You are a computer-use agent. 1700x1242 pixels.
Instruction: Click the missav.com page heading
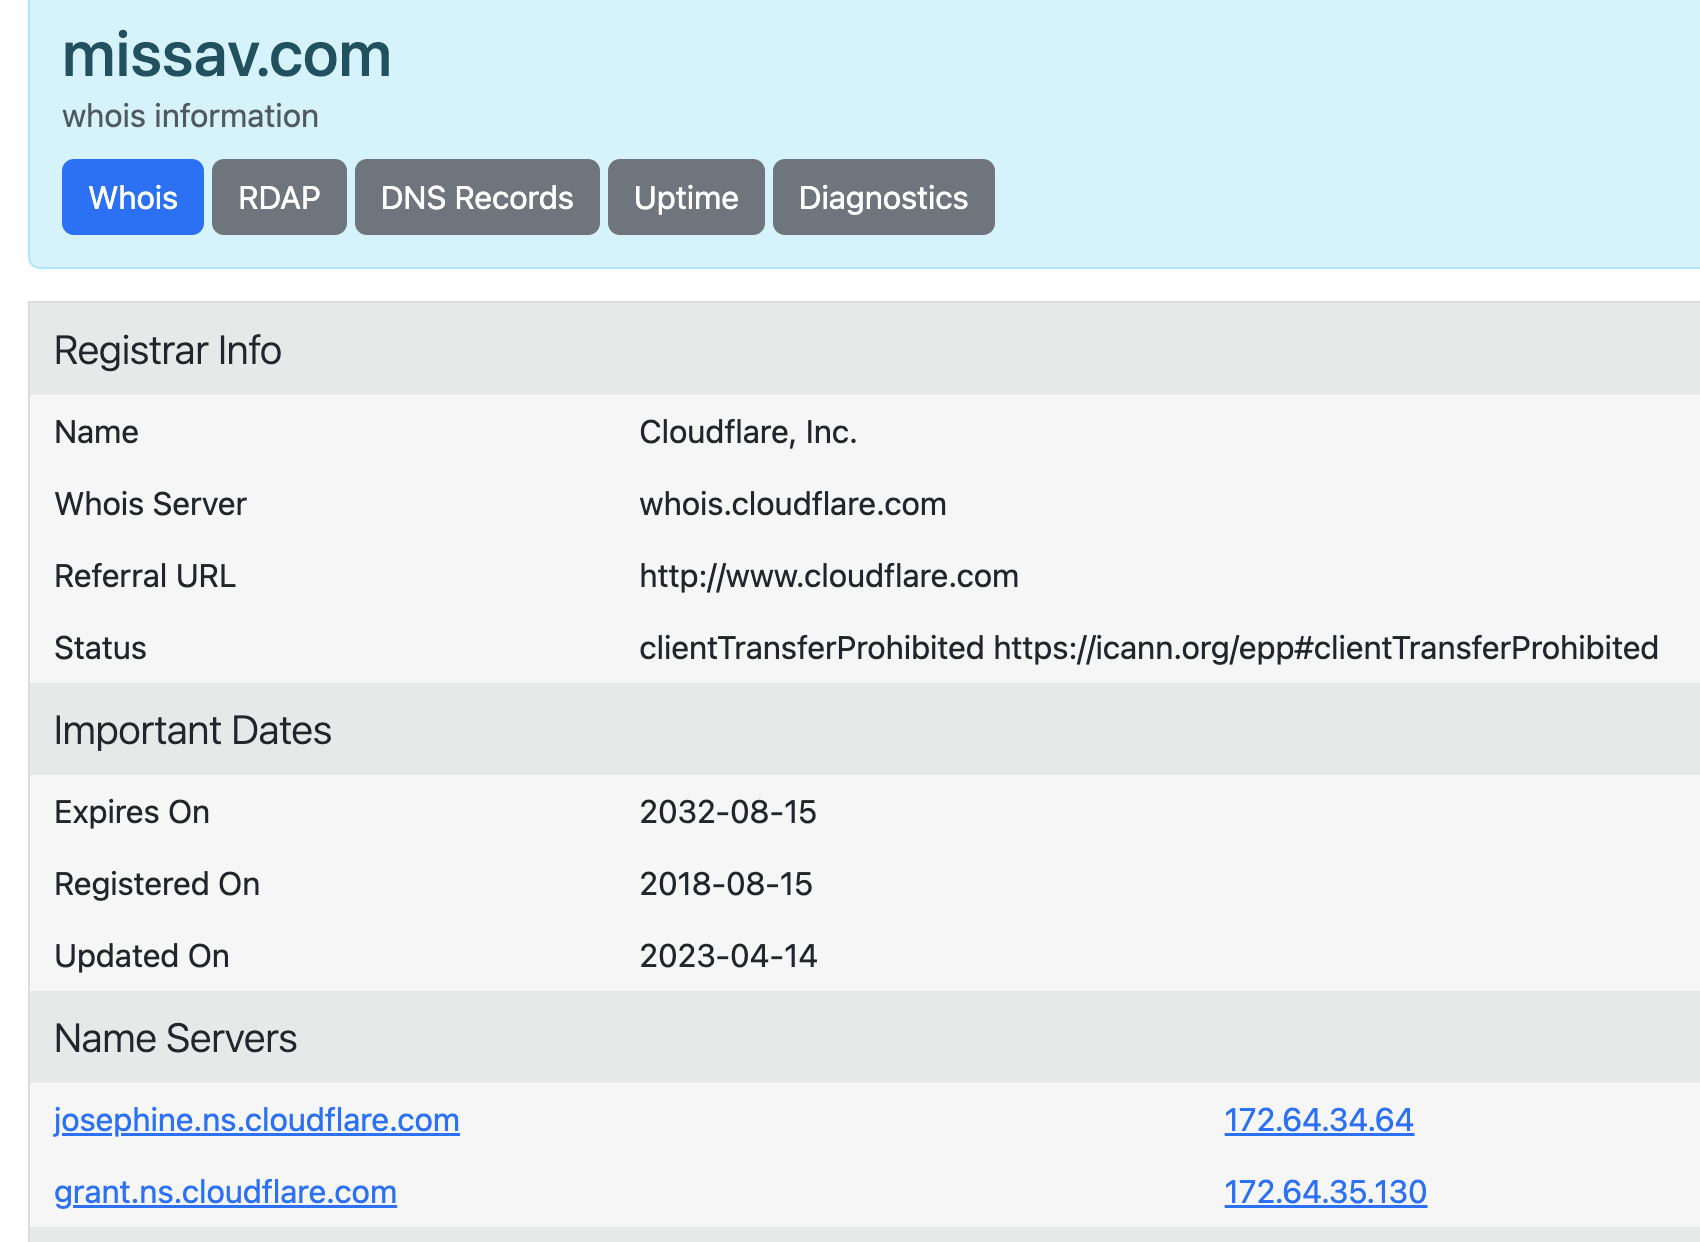(227, 55)
